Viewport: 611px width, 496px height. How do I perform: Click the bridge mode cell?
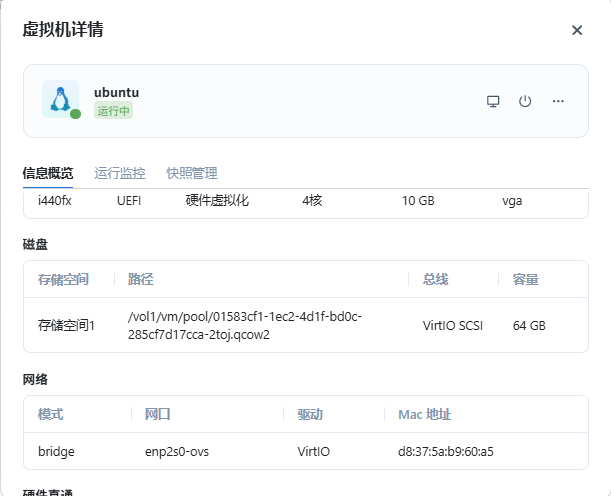coord(56,452)
